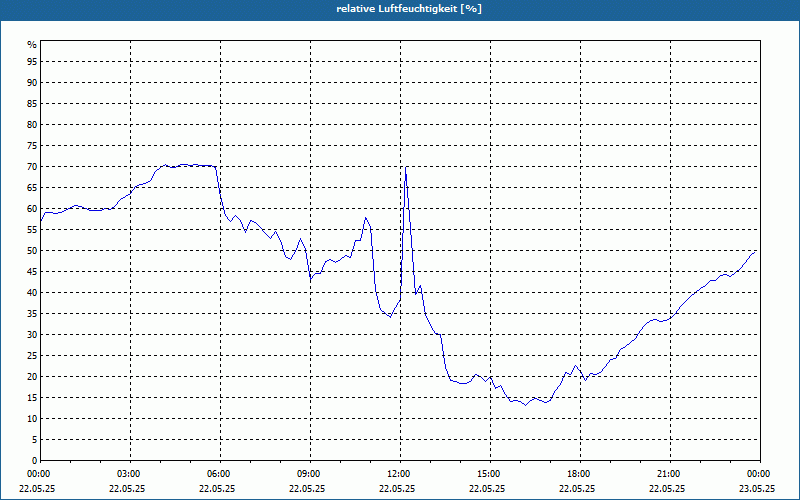Select the '90' y-axis label

click(32, 83)
